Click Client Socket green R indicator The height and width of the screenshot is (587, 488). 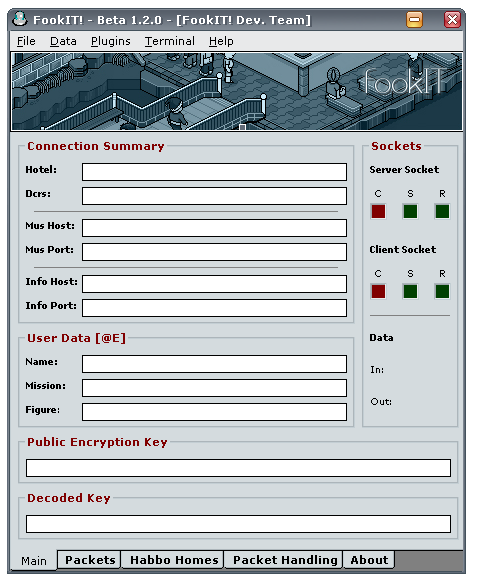coord(442,292)
